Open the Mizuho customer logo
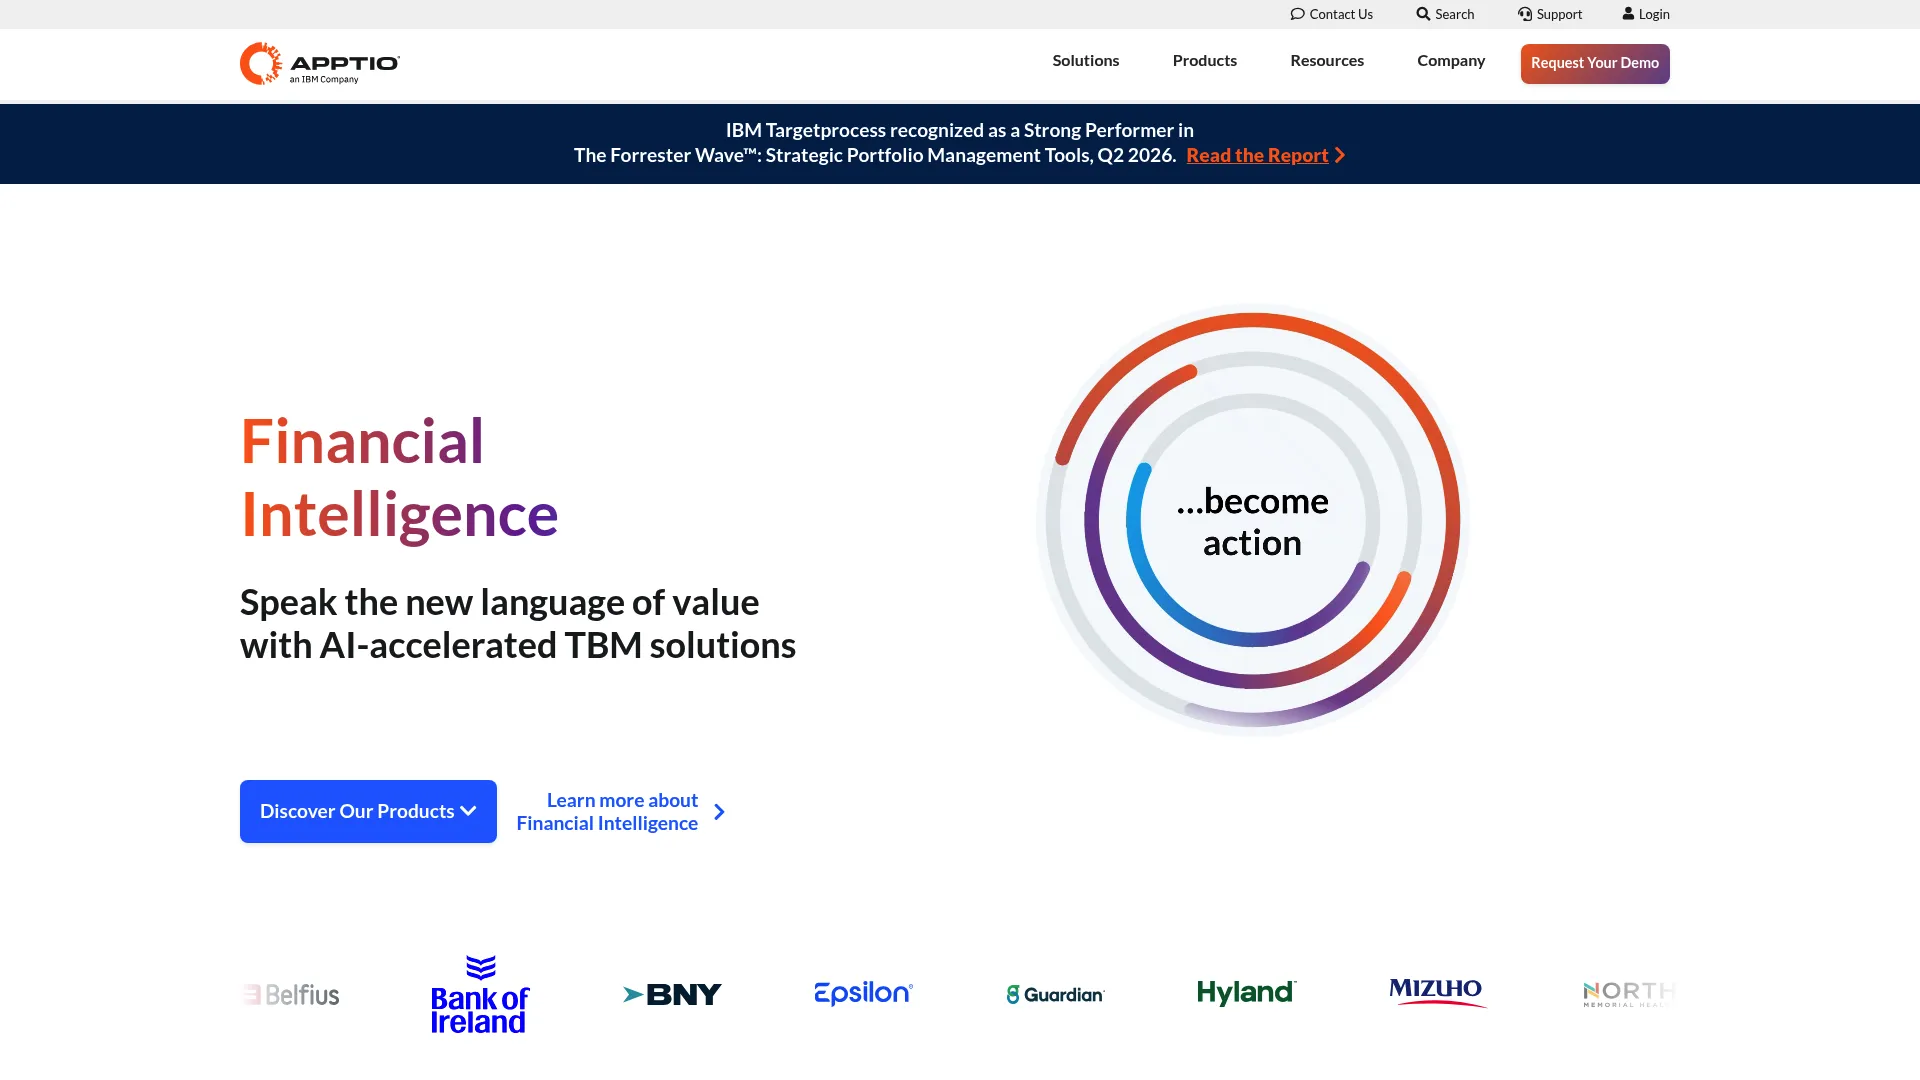The image size is (1920, 1080). click(x=1438, y=993)
